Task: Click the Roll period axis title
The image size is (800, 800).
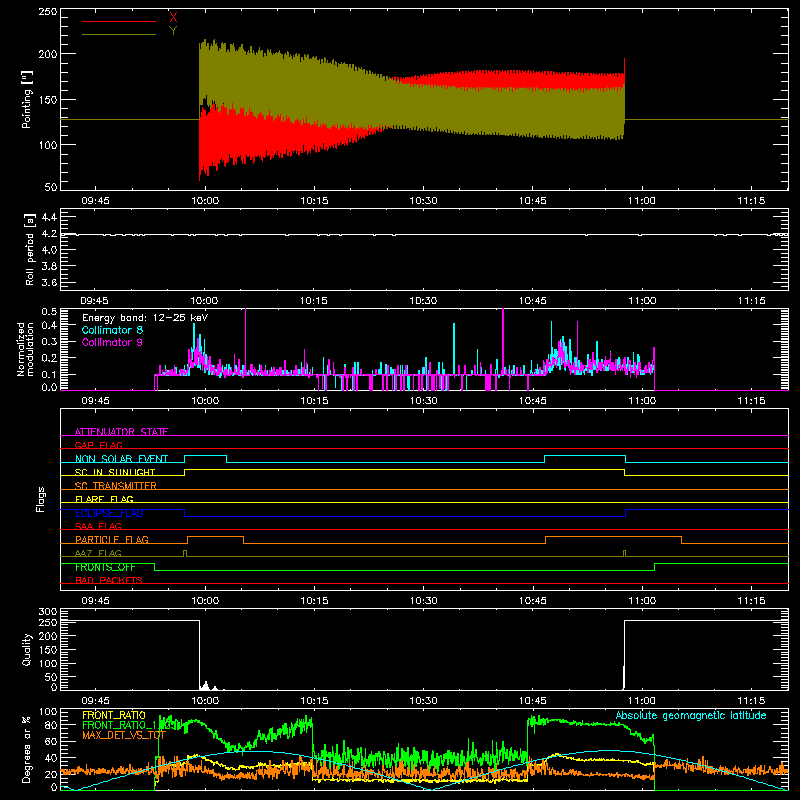Action: click(29, 249)
